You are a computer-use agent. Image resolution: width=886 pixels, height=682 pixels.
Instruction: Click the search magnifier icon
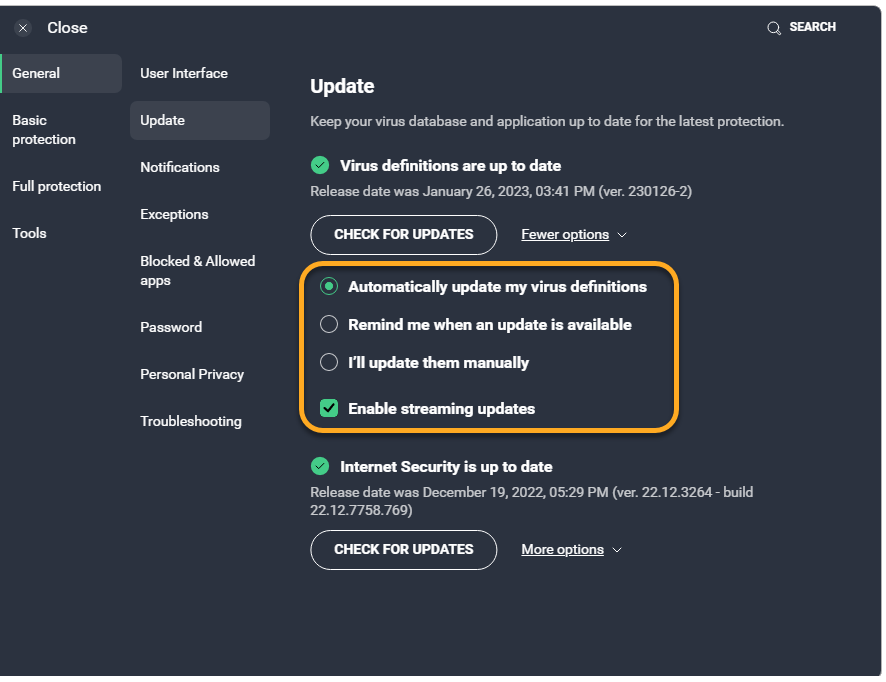pyautogui.click(x=774, y=28)
